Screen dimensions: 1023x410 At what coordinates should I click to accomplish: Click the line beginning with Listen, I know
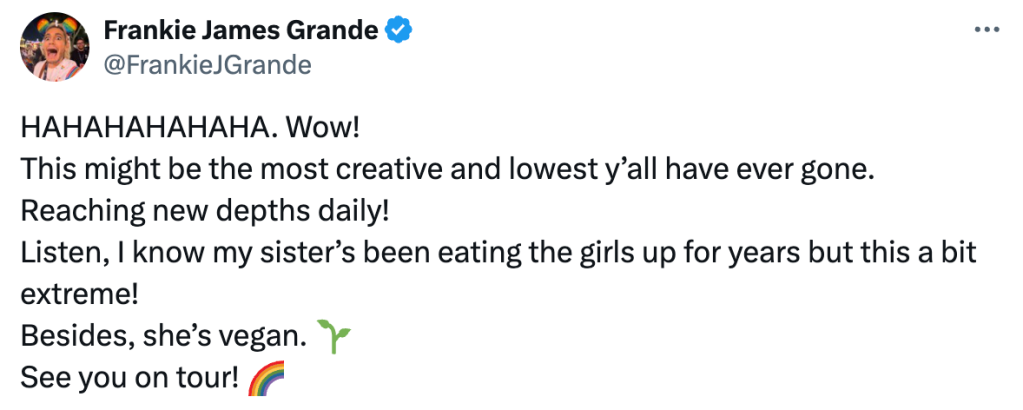point(497,254)
